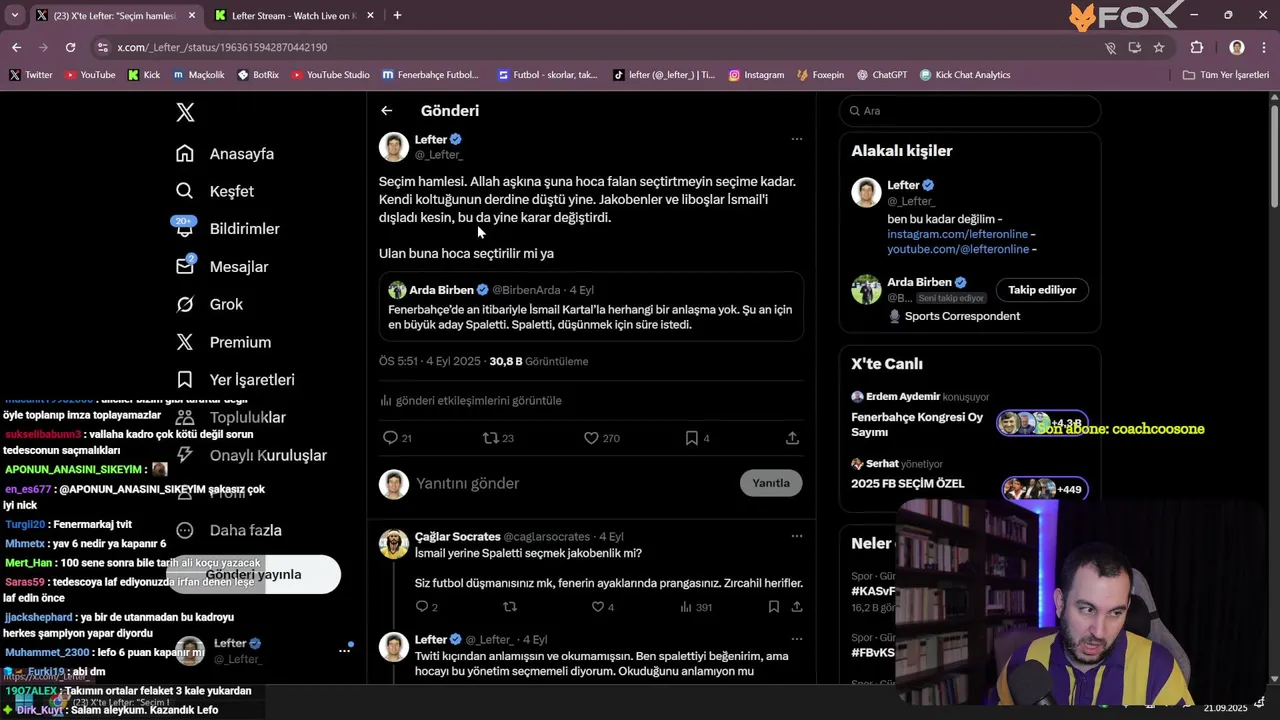Share Çağlar Socrates reply

pos(797,607)
